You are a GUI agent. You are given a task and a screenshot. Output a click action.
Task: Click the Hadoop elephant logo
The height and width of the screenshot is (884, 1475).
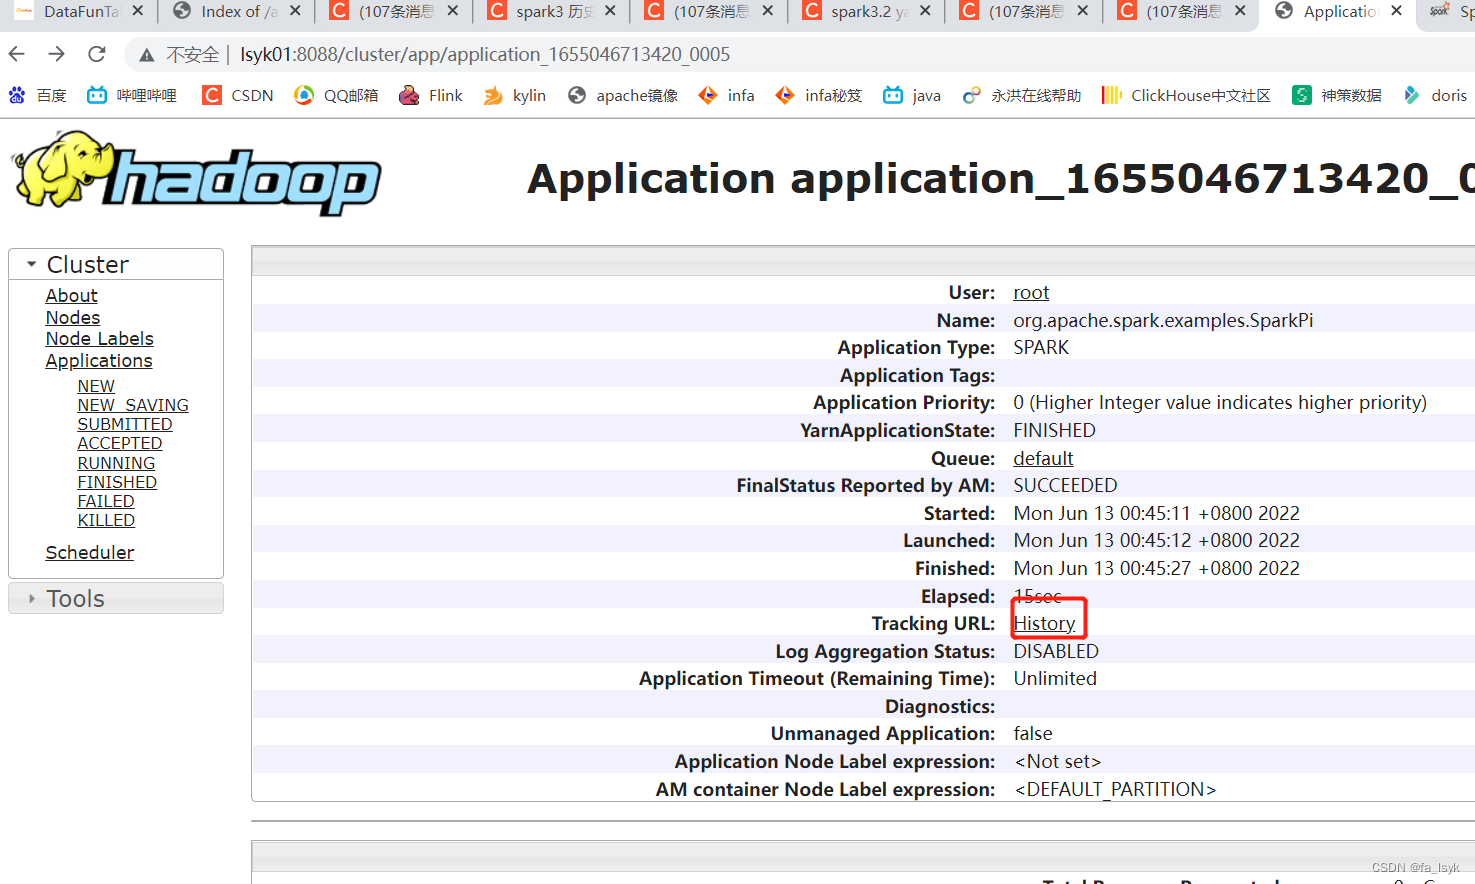(197, 173)
